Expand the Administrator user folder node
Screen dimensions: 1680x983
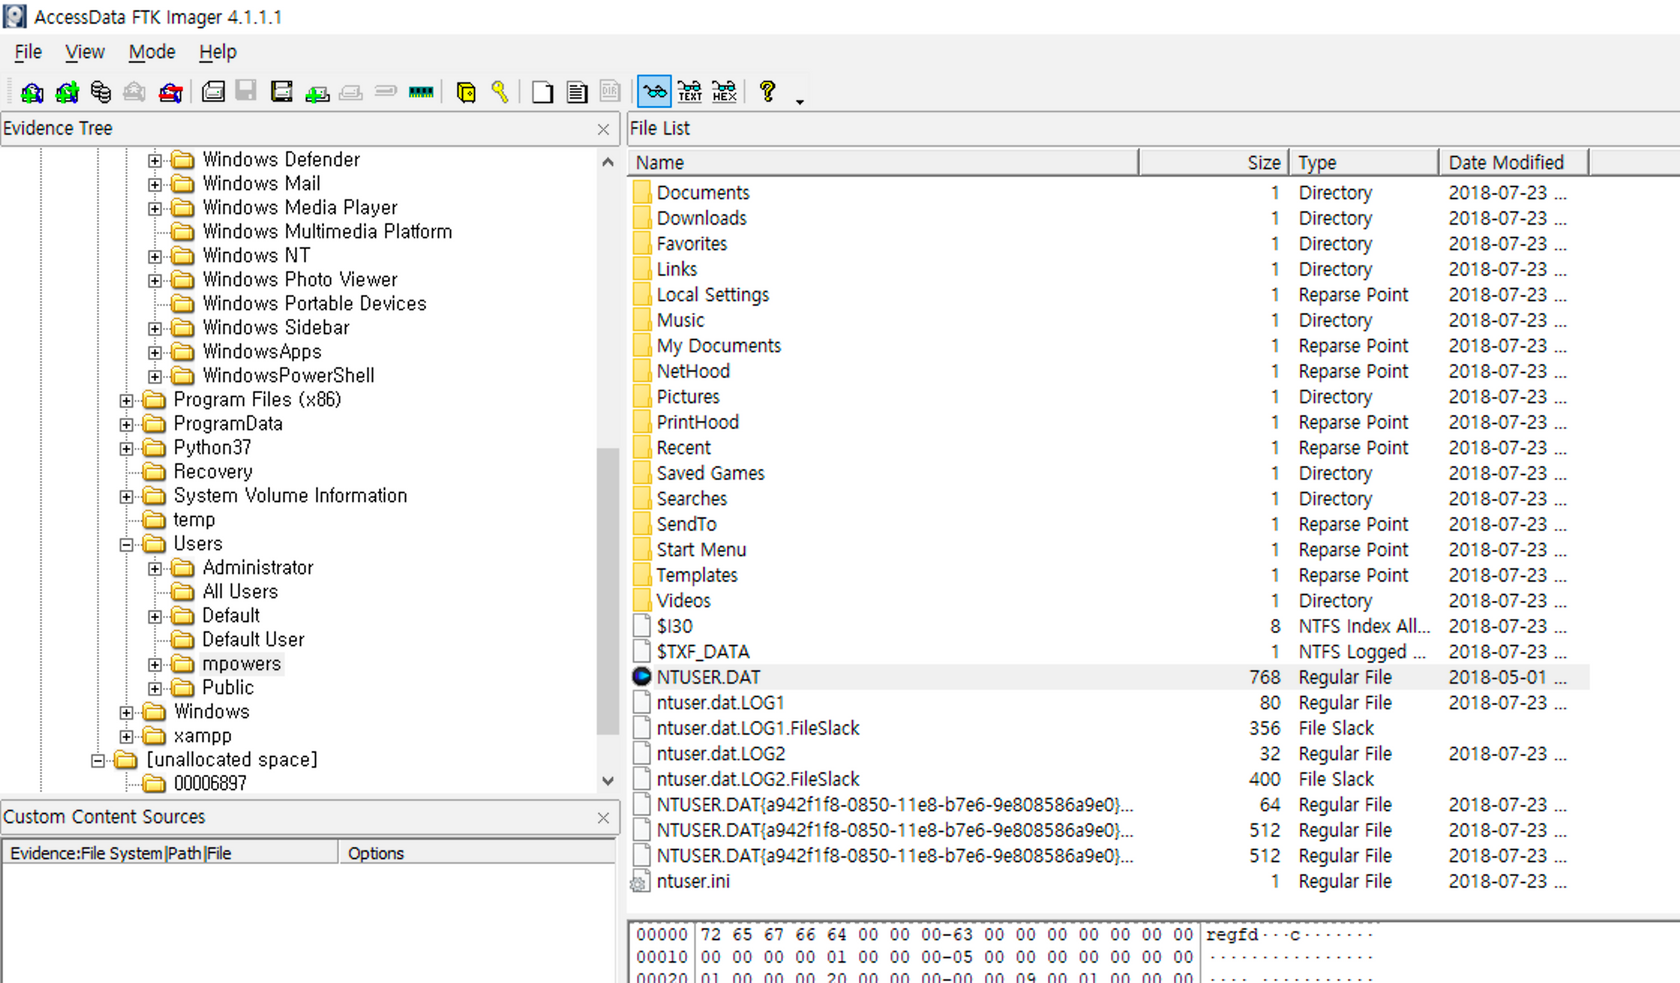tap(155, 568)
